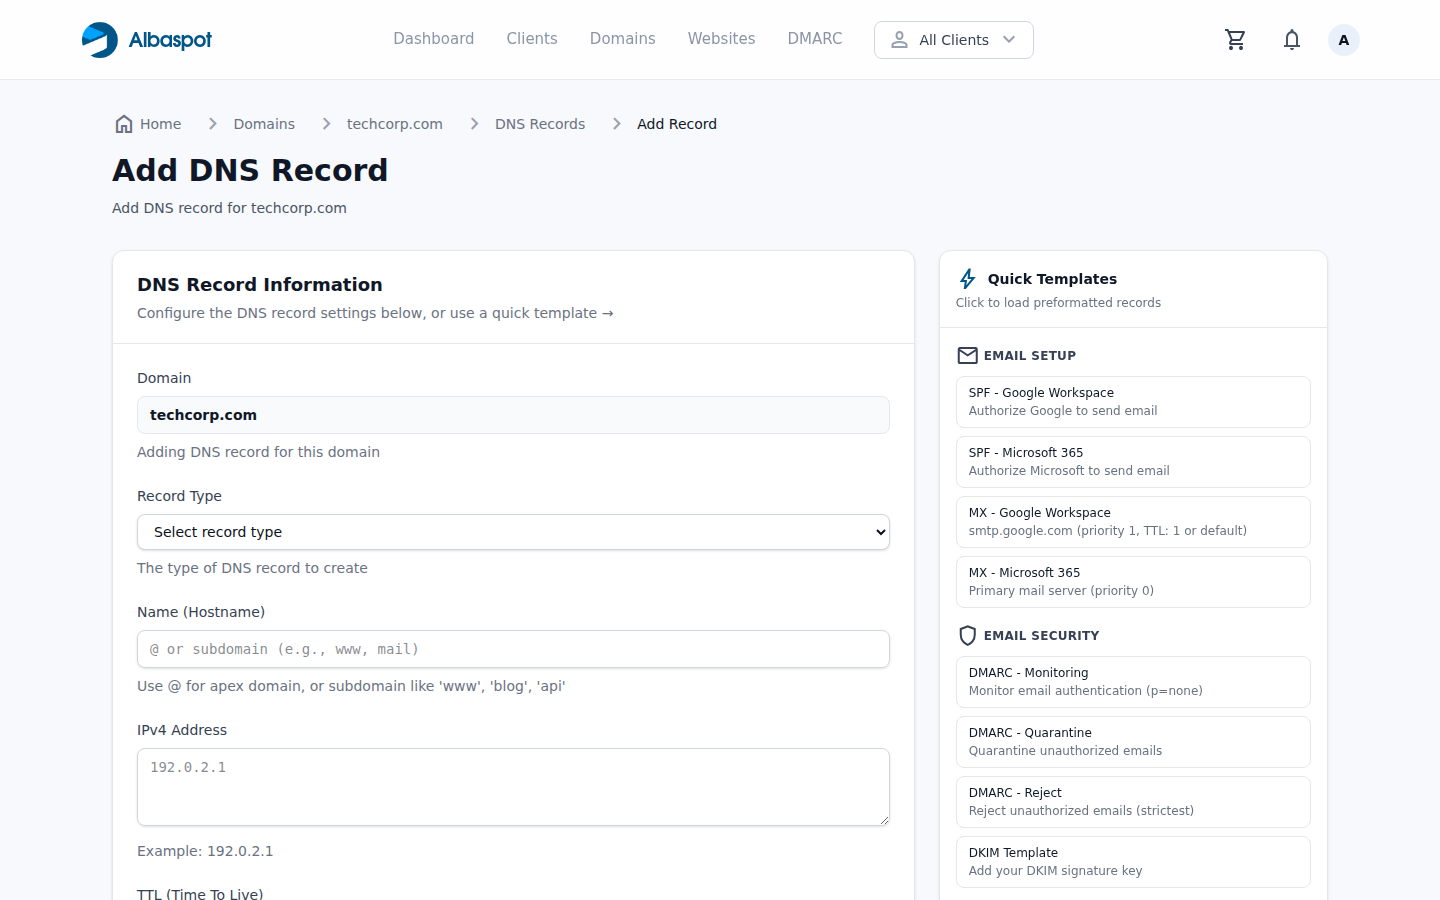Switch to the DMARC section
1440x900 pixels.
tap(814, 39)
